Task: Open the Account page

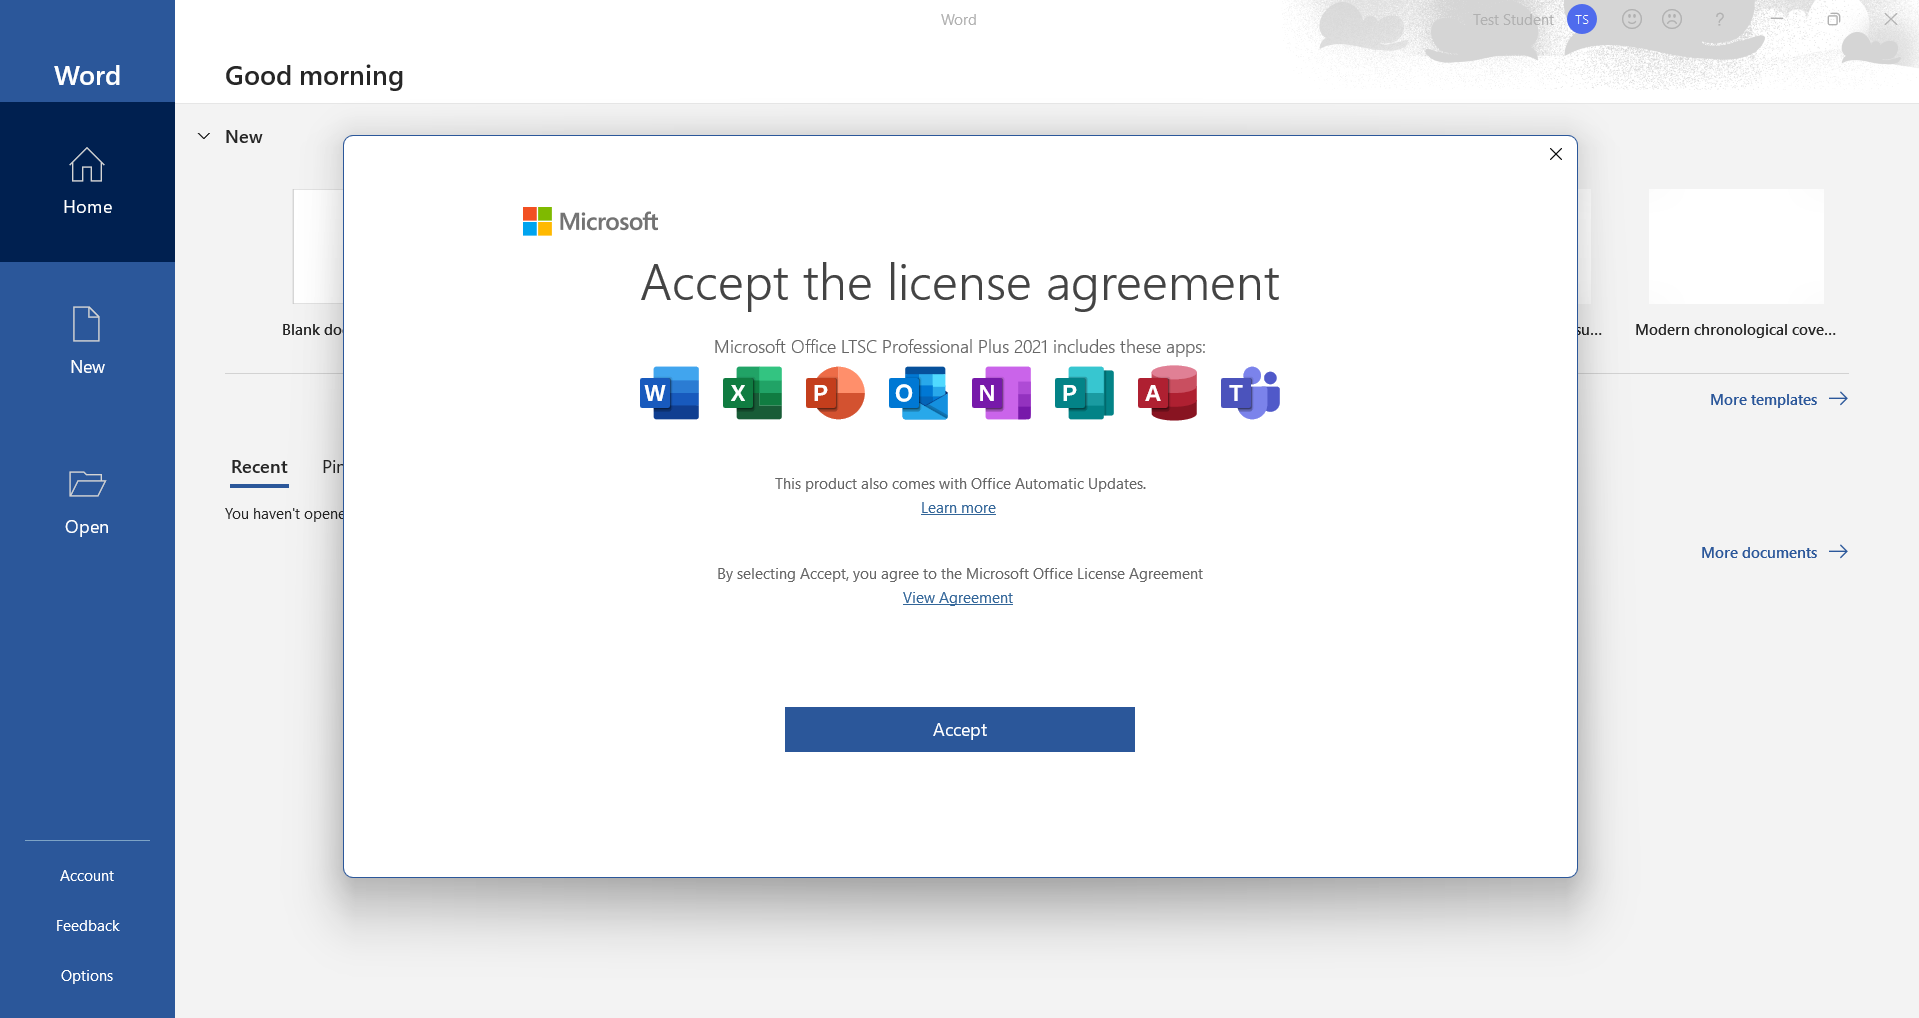Action: [87, 876]
